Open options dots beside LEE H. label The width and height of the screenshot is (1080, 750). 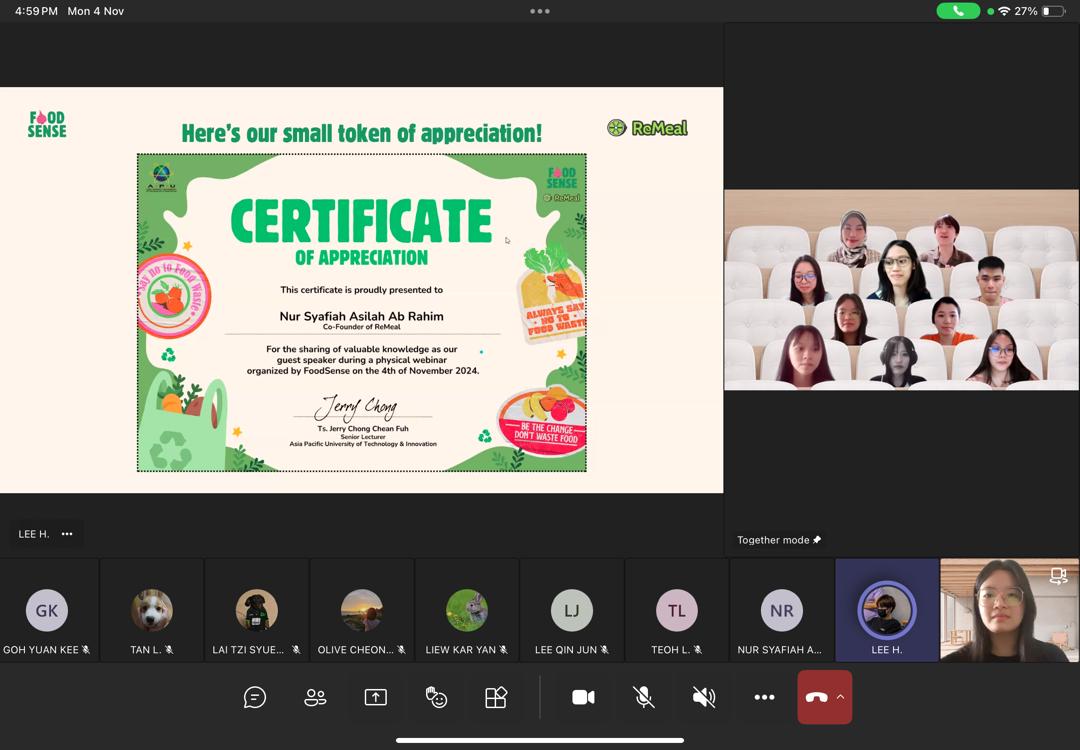pos(67,534)
